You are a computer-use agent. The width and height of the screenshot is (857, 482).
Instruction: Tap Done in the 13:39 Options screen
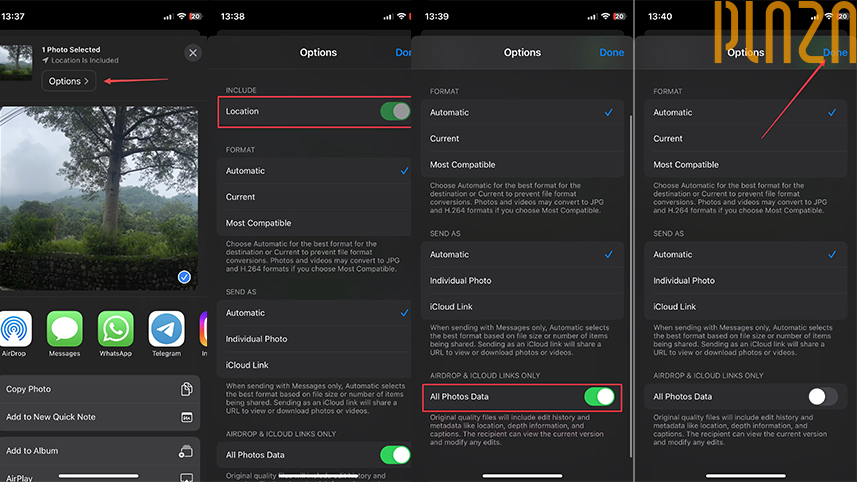(612, 52)
